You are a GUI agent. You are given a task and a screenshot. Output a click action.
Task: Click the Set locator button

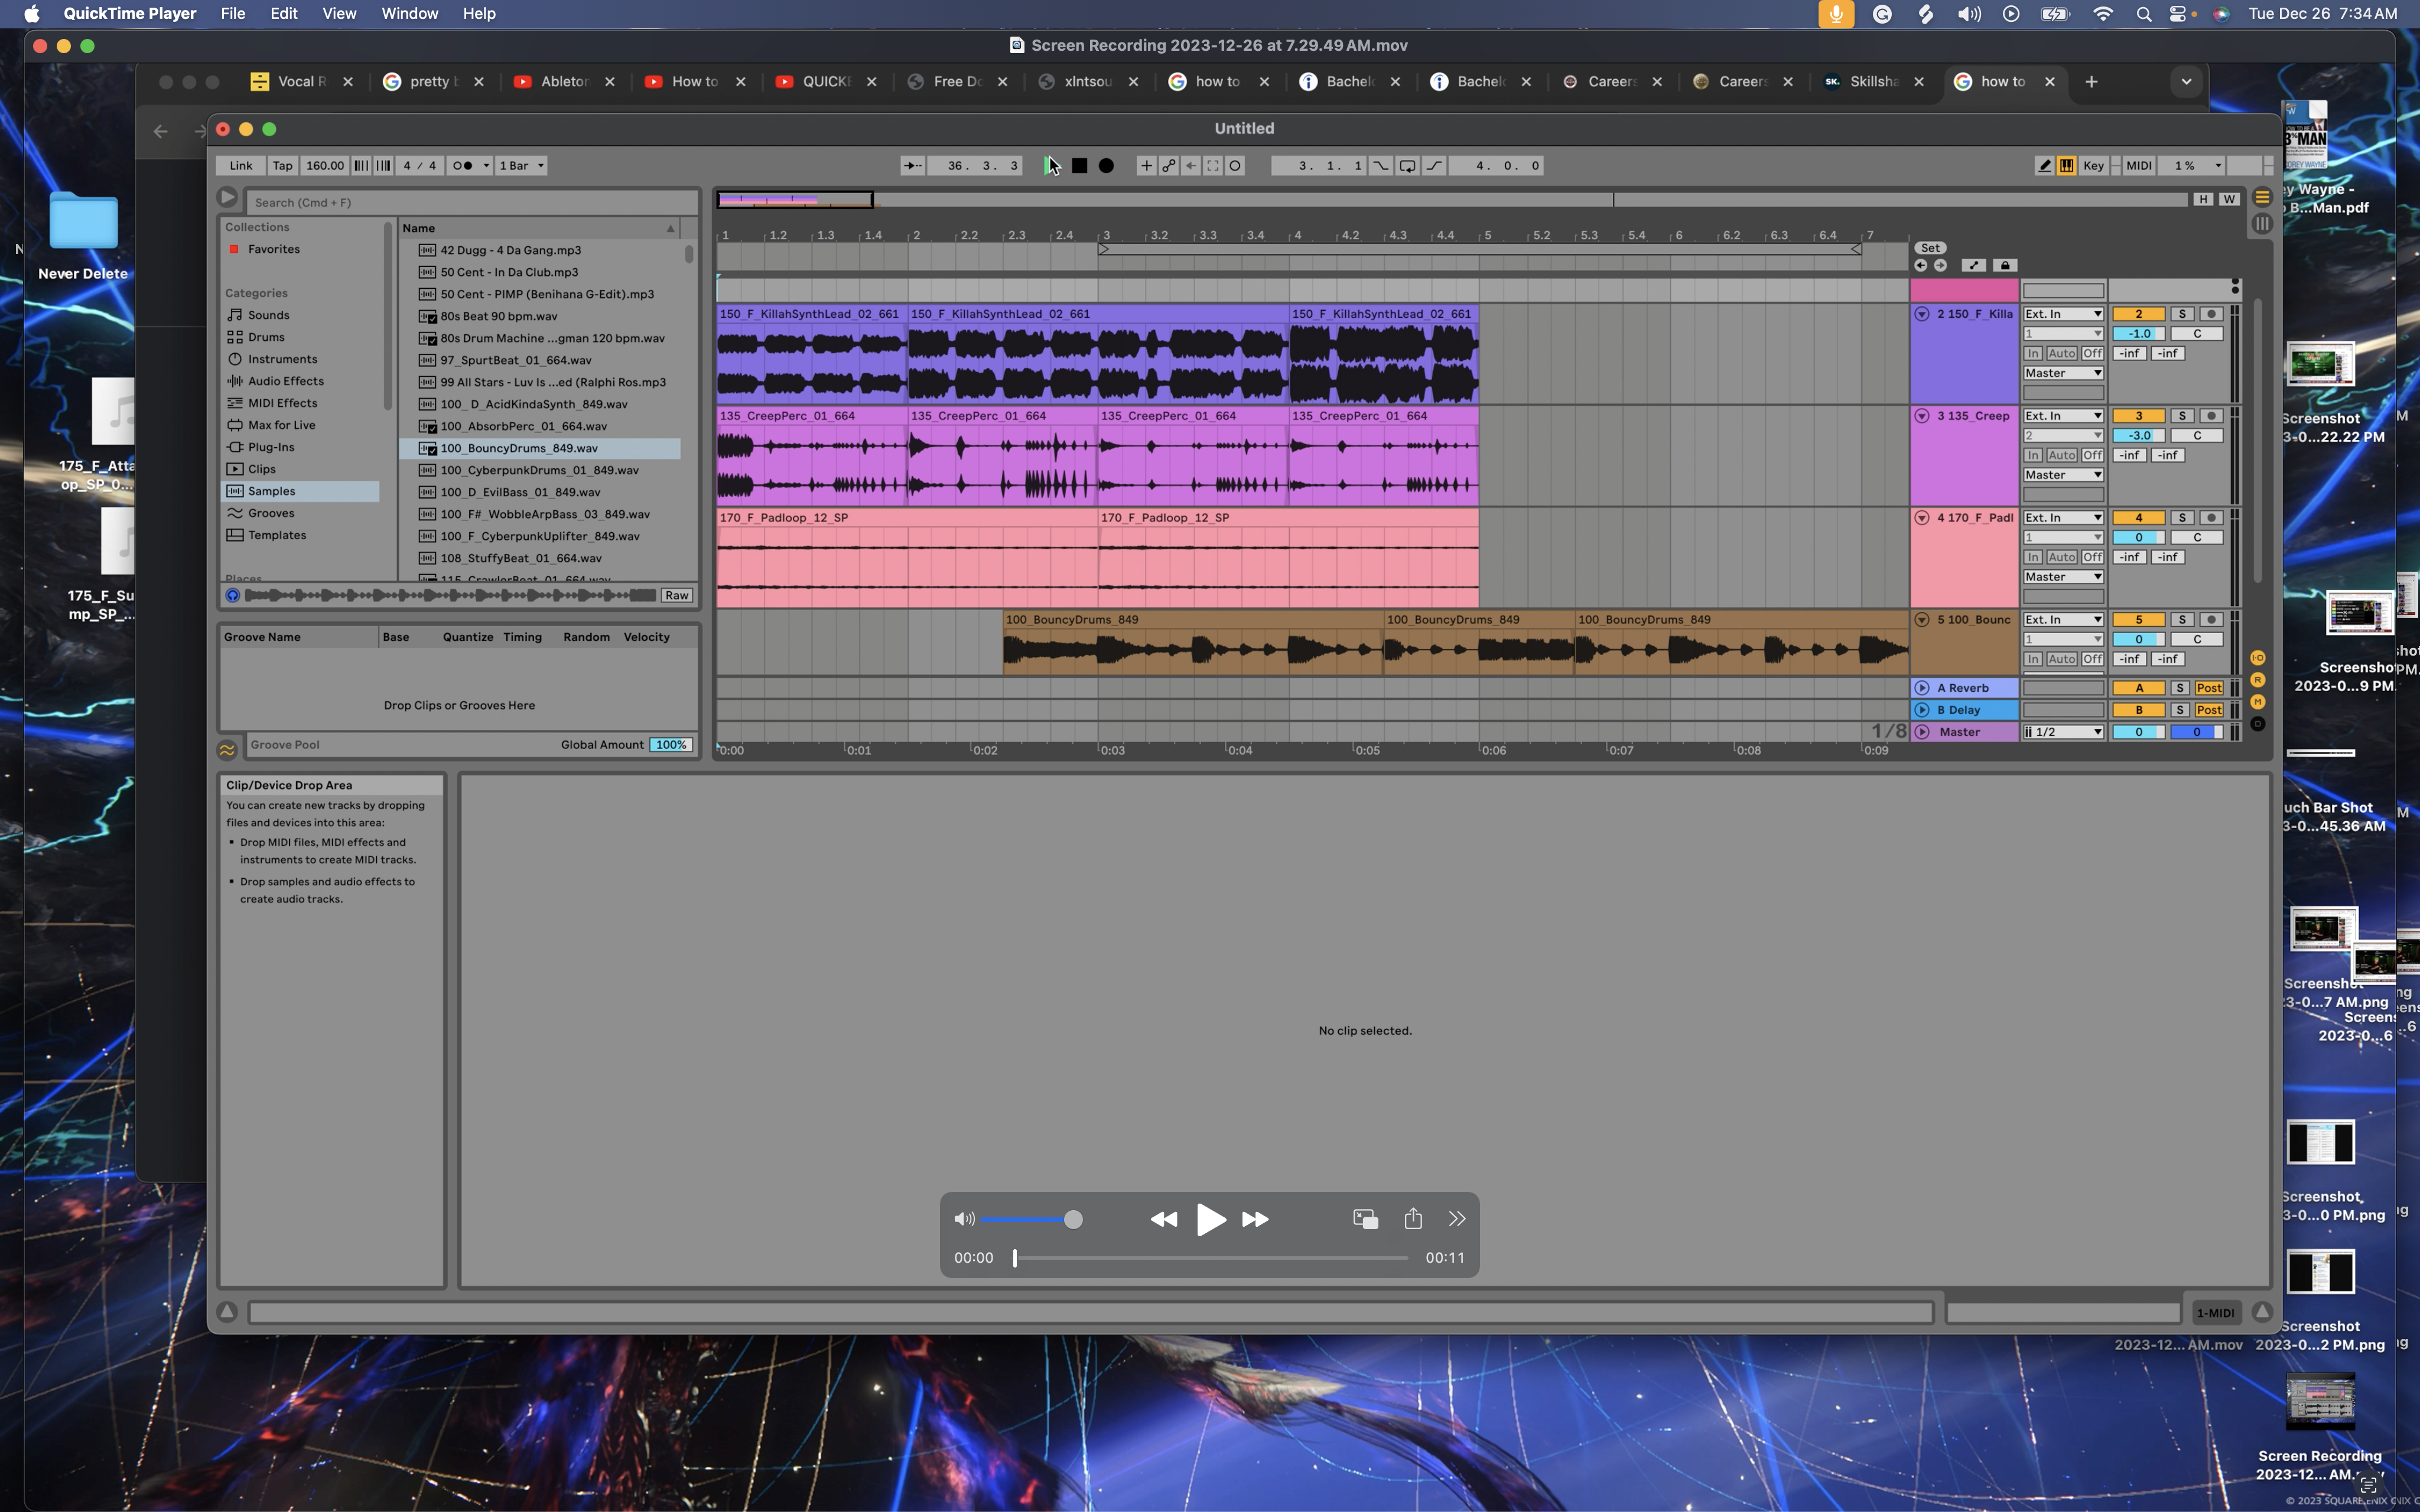click(1930, 248)
